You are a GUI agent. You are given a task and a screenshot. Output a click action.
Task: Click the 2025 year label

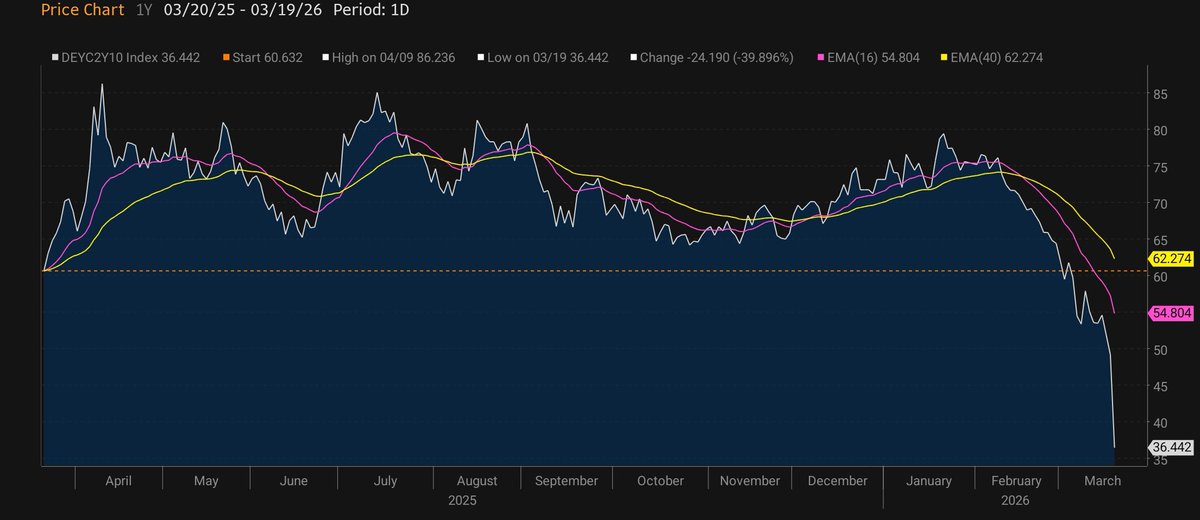tap(462, 499)
